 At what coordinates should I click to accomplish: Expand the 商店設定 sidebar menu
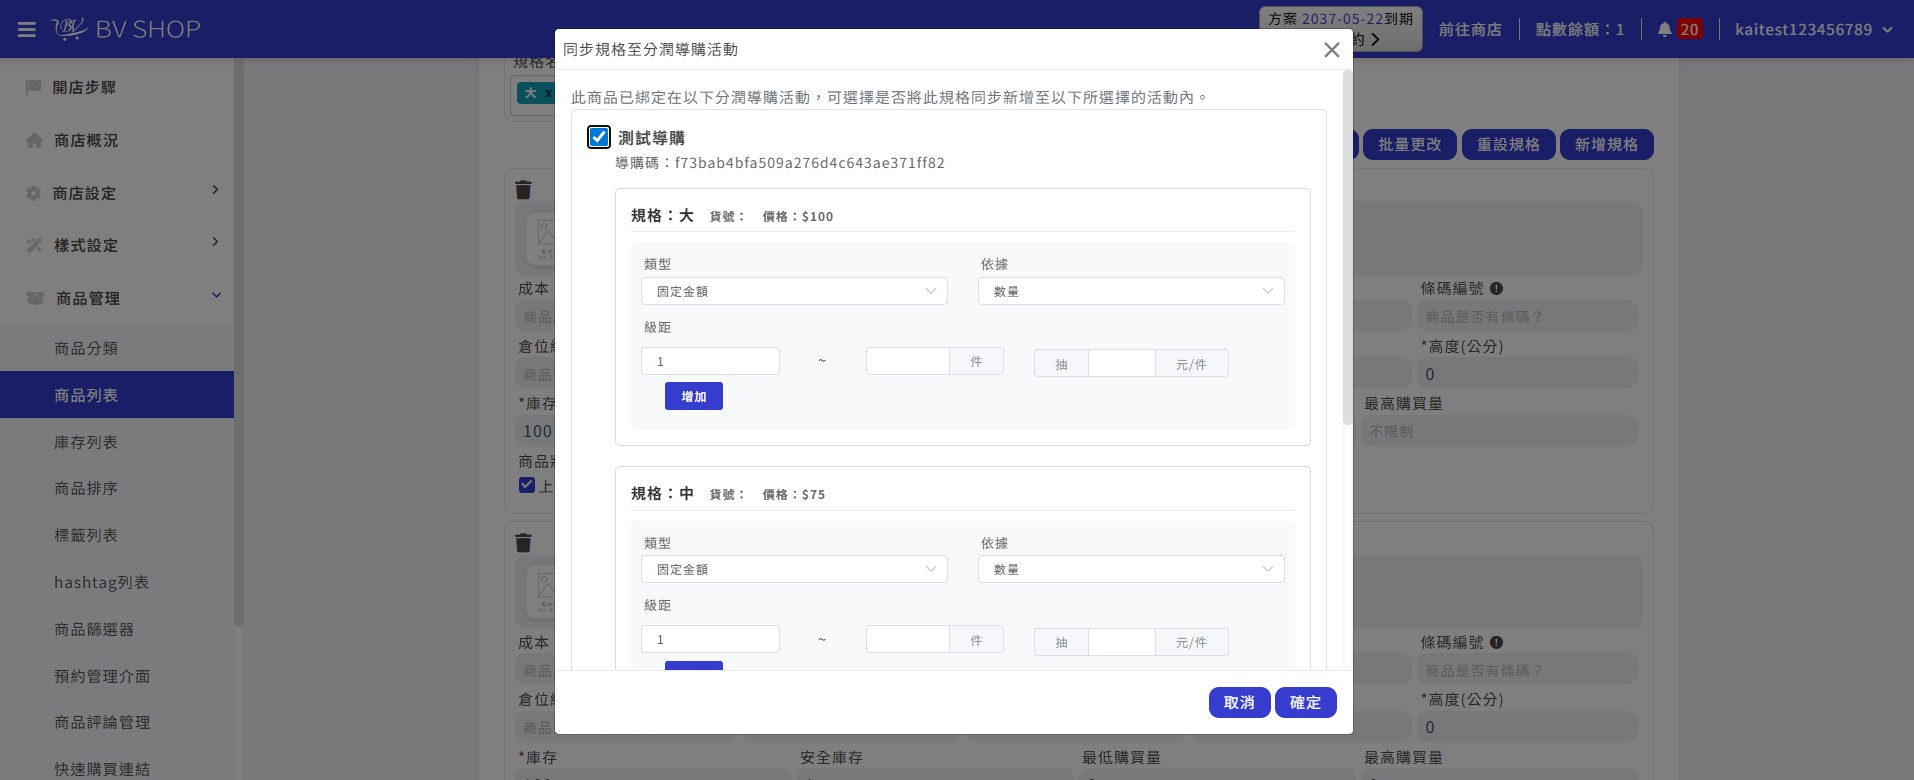pyautogui.click(x=215, y=190)
